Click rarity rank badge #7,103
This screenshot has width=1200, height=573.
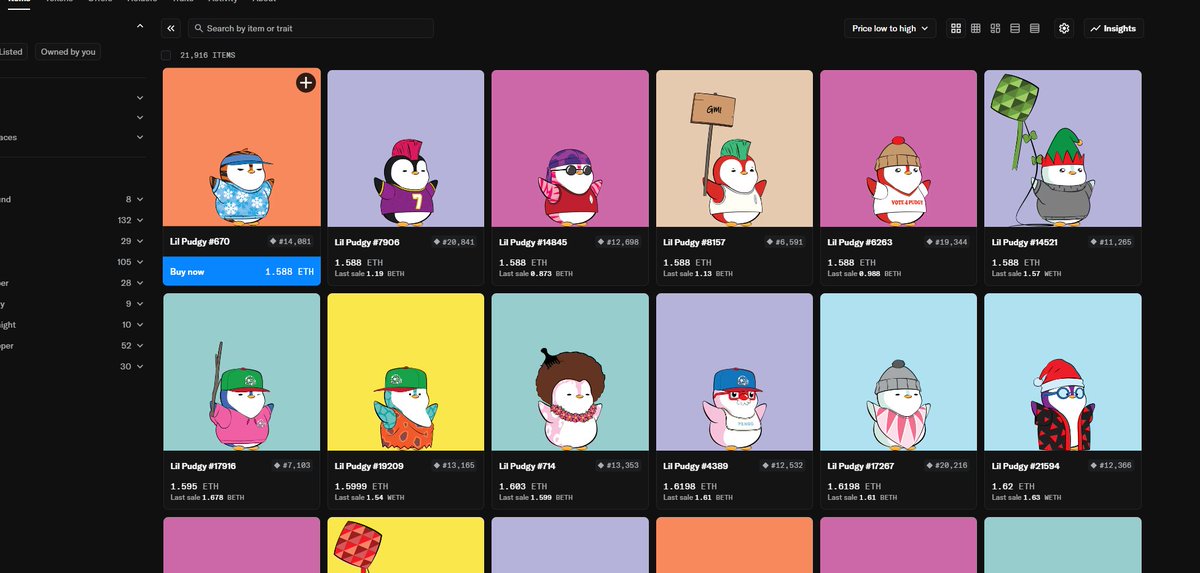[x=294, y=465]
